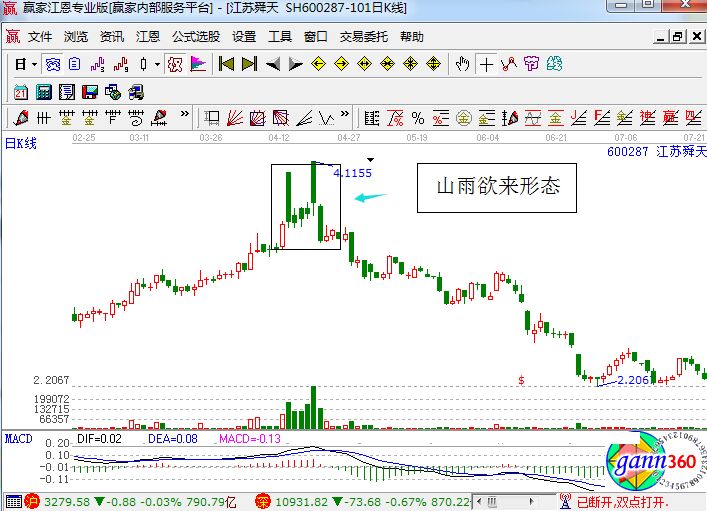Open the 公式选股 menu
Viewport: 707px width, 511px height.
(x=195, y=37)
